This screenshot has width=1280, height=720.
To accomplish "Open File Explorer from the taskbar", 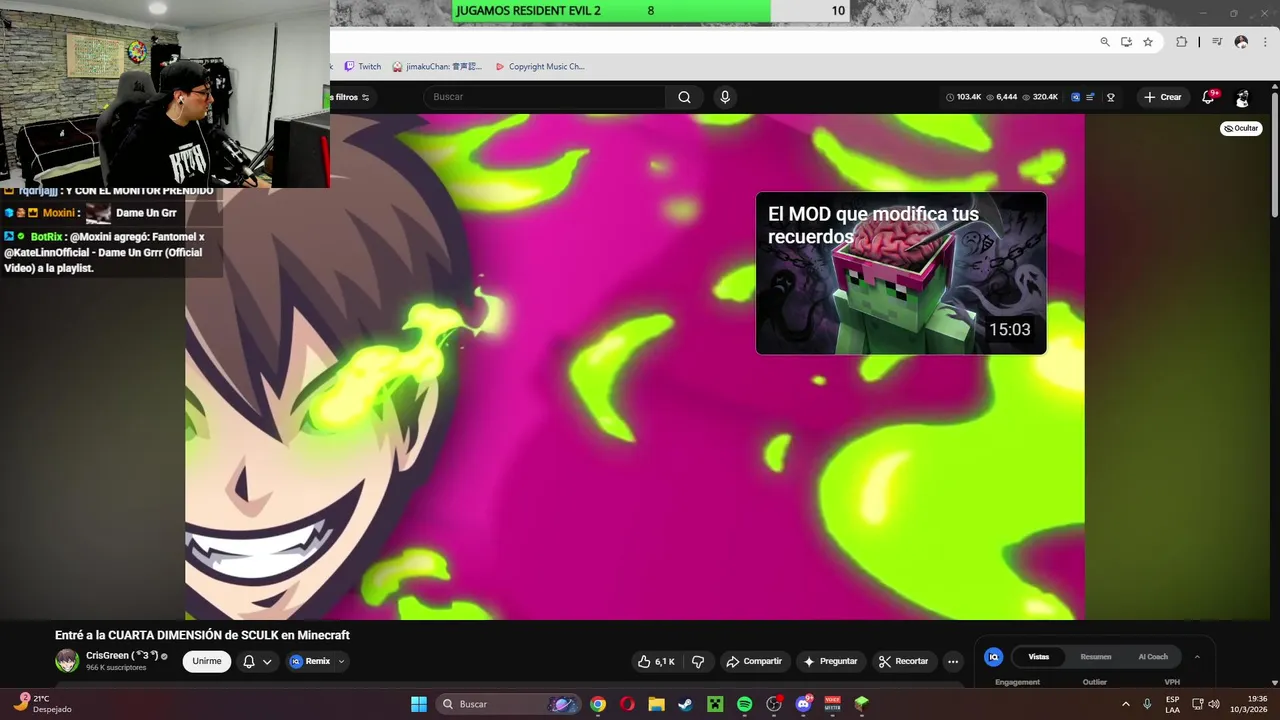I will point(656,704).
